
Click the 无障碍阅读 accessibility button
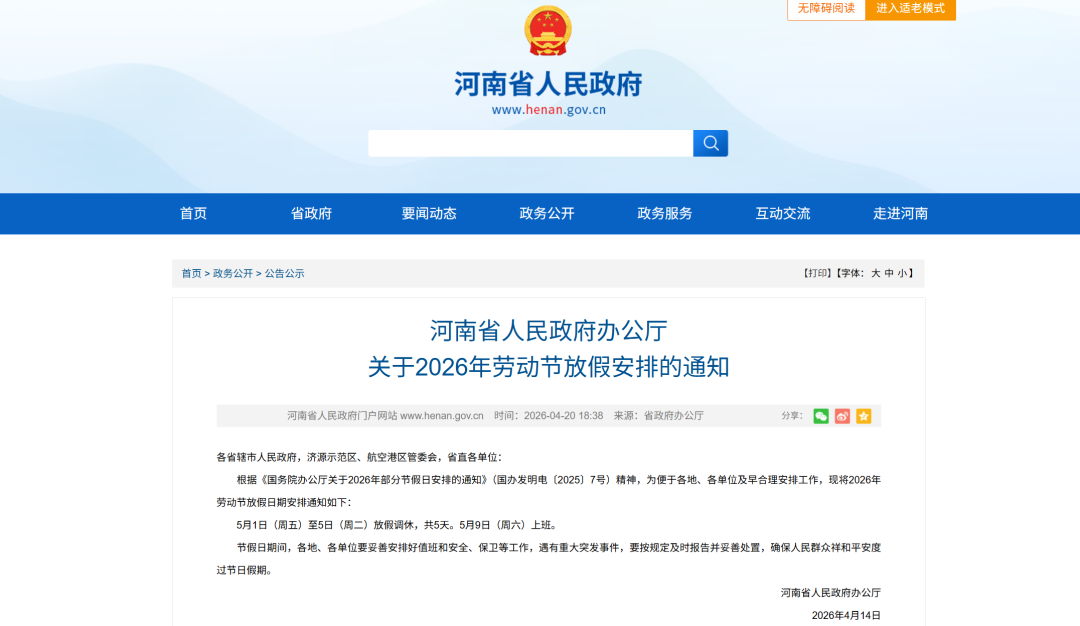click(x=826, y=9)
